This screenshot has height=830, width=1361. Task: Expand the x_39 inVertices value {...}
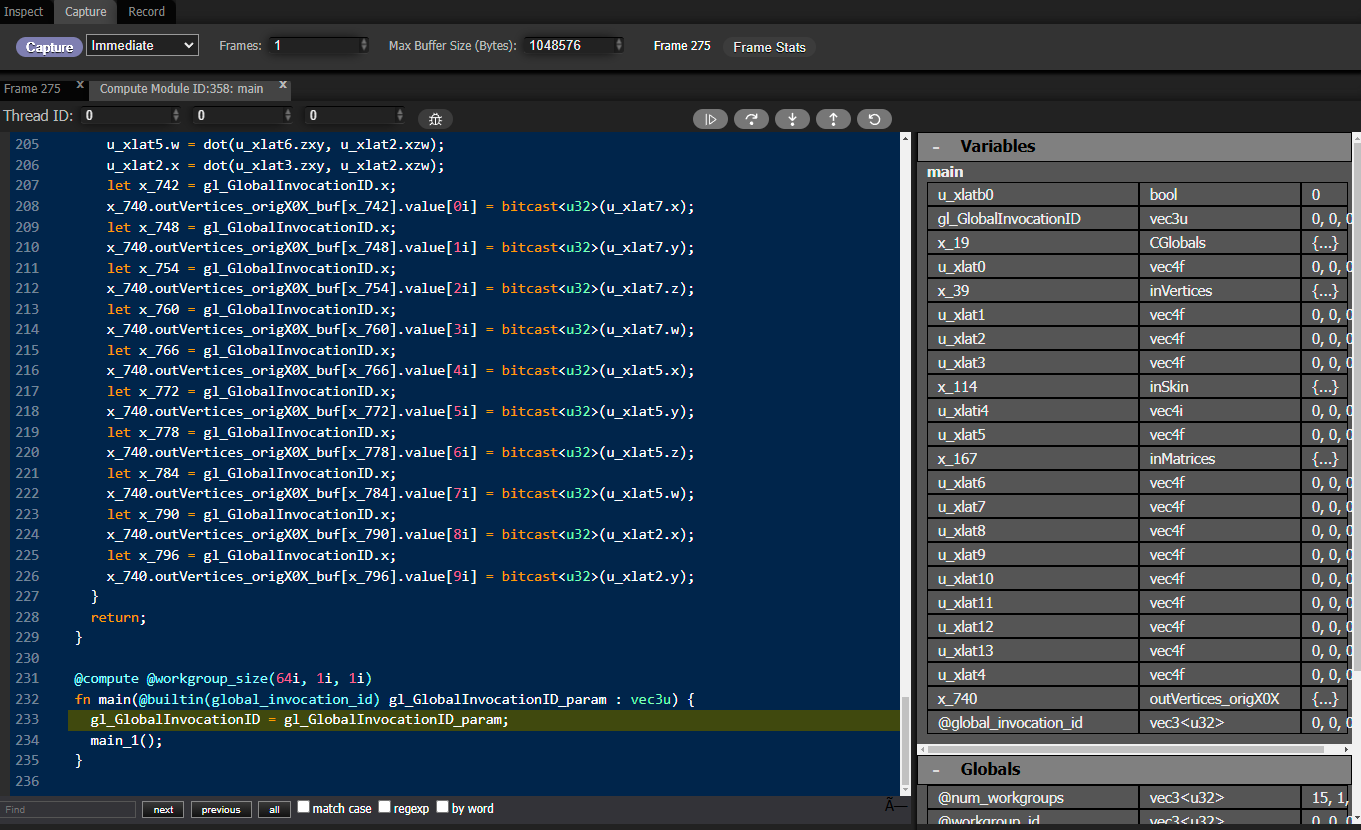point(1325,291)
